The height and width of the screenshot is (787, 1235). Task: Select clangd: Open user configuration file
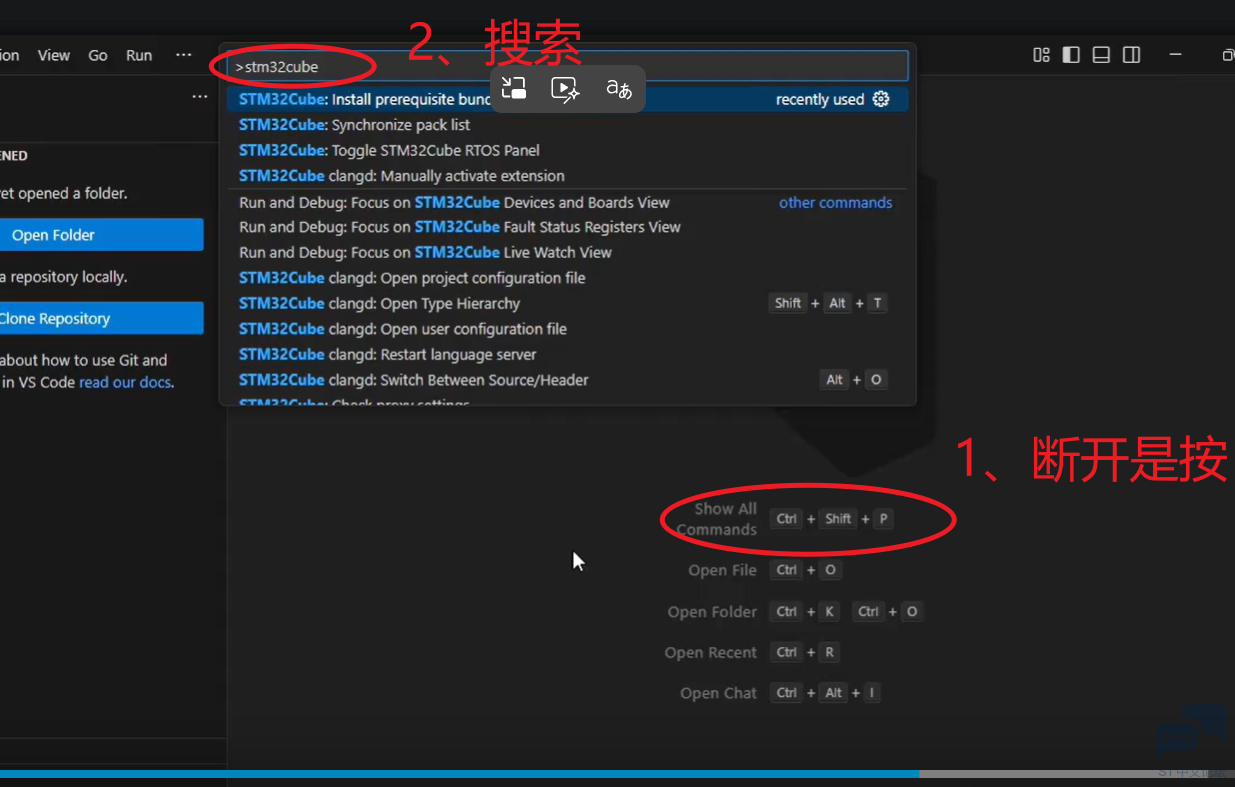(x=567, y=329)
